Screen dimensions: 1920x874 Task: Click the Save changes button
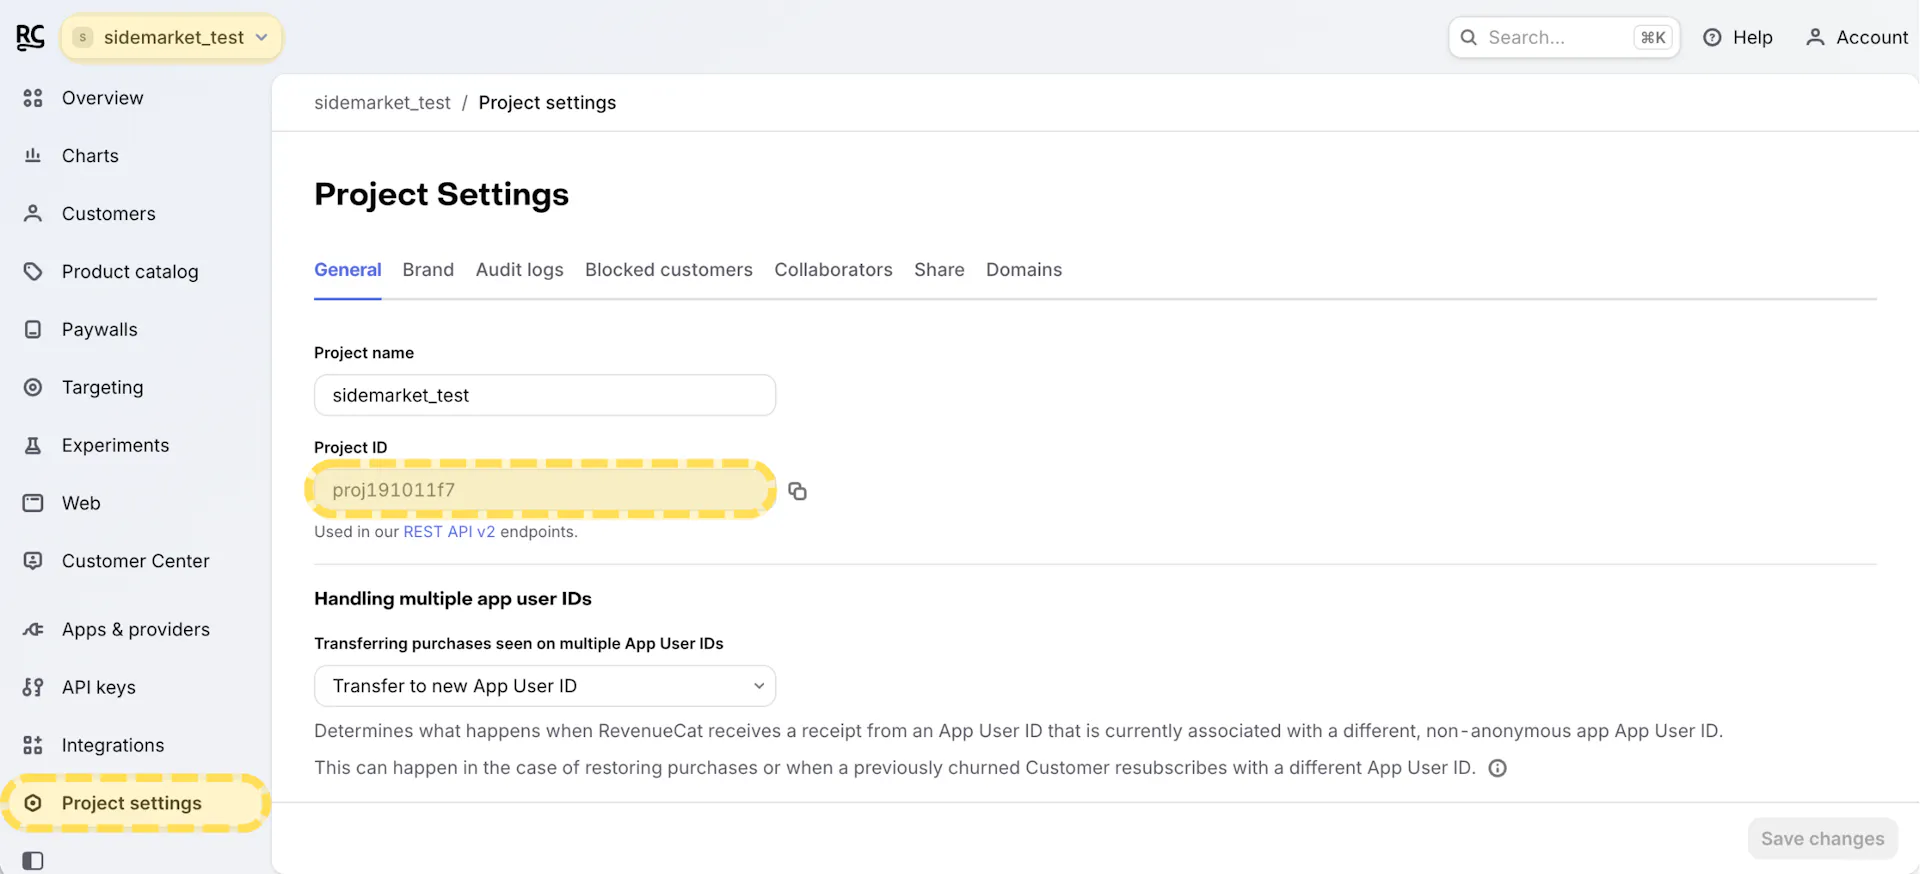1822,839
